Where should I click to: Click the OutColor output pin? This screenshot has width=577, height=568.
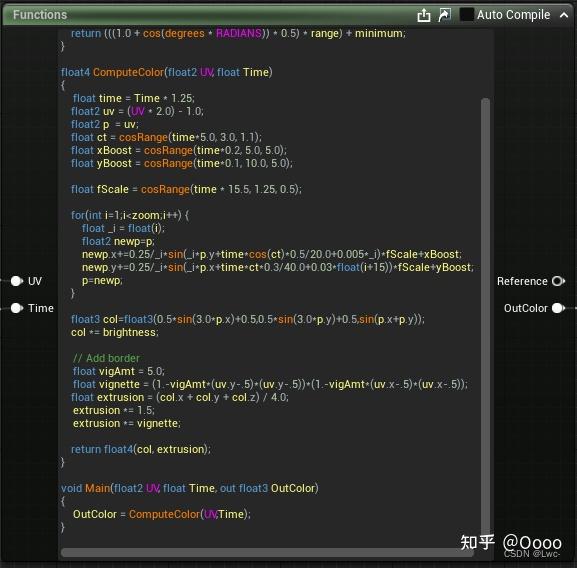[x=558, y=308]
